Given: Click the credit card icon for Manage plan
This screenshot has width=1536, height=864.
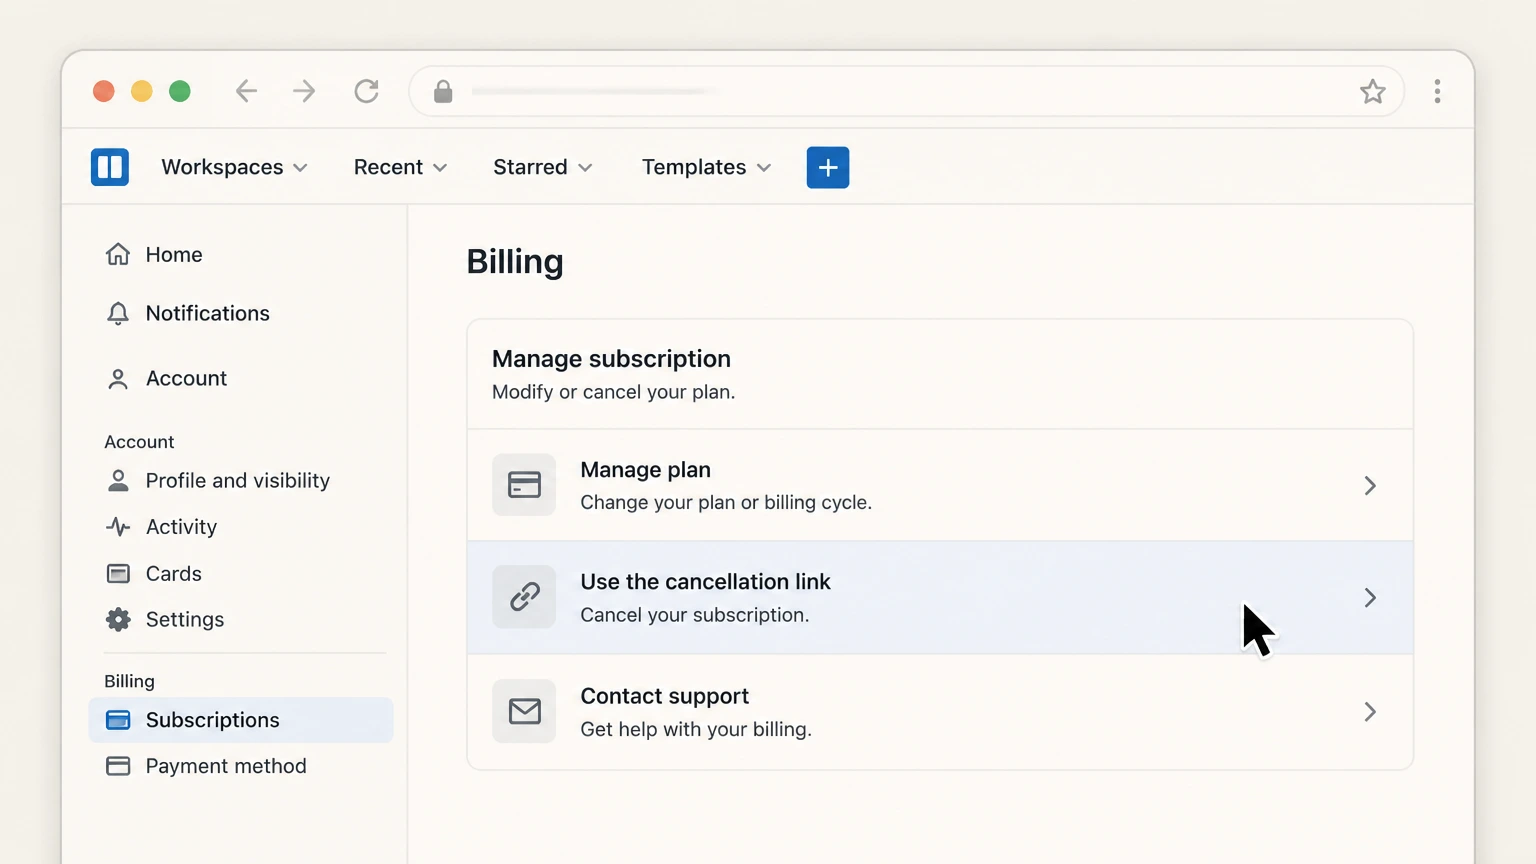Looking at the screenshot, I should pos(524,485).
